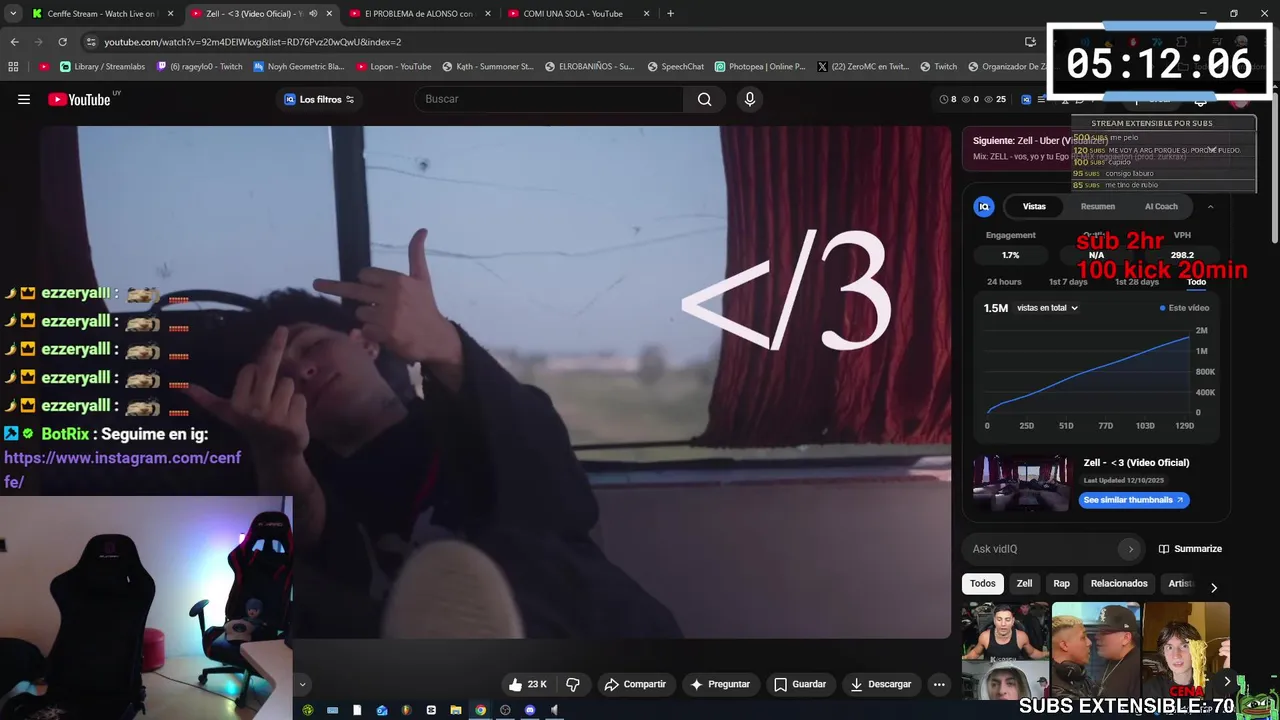Click the browser address bar URL
This screenshot has height=720, width=1280.
pyautogui.click(x=253, y=42)
